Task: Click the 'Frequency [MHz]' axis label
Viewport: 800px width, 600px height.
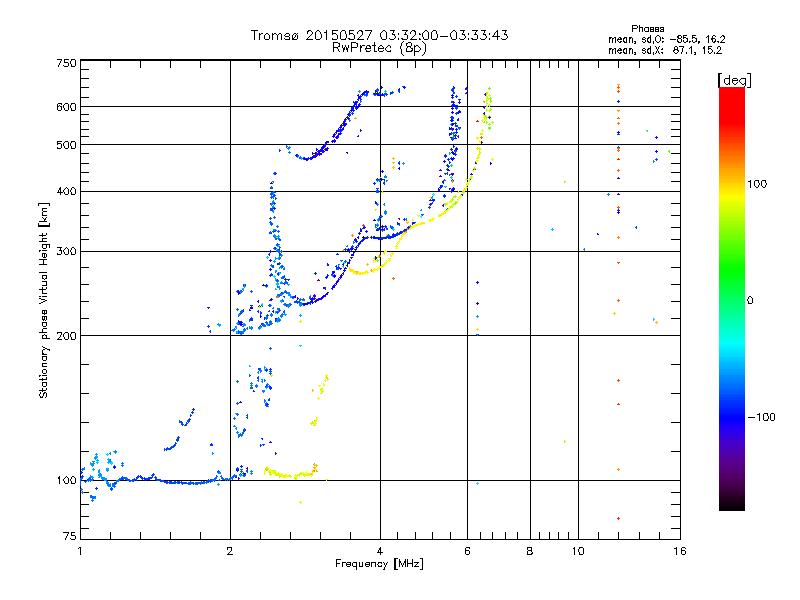Action: coord(379,564)
